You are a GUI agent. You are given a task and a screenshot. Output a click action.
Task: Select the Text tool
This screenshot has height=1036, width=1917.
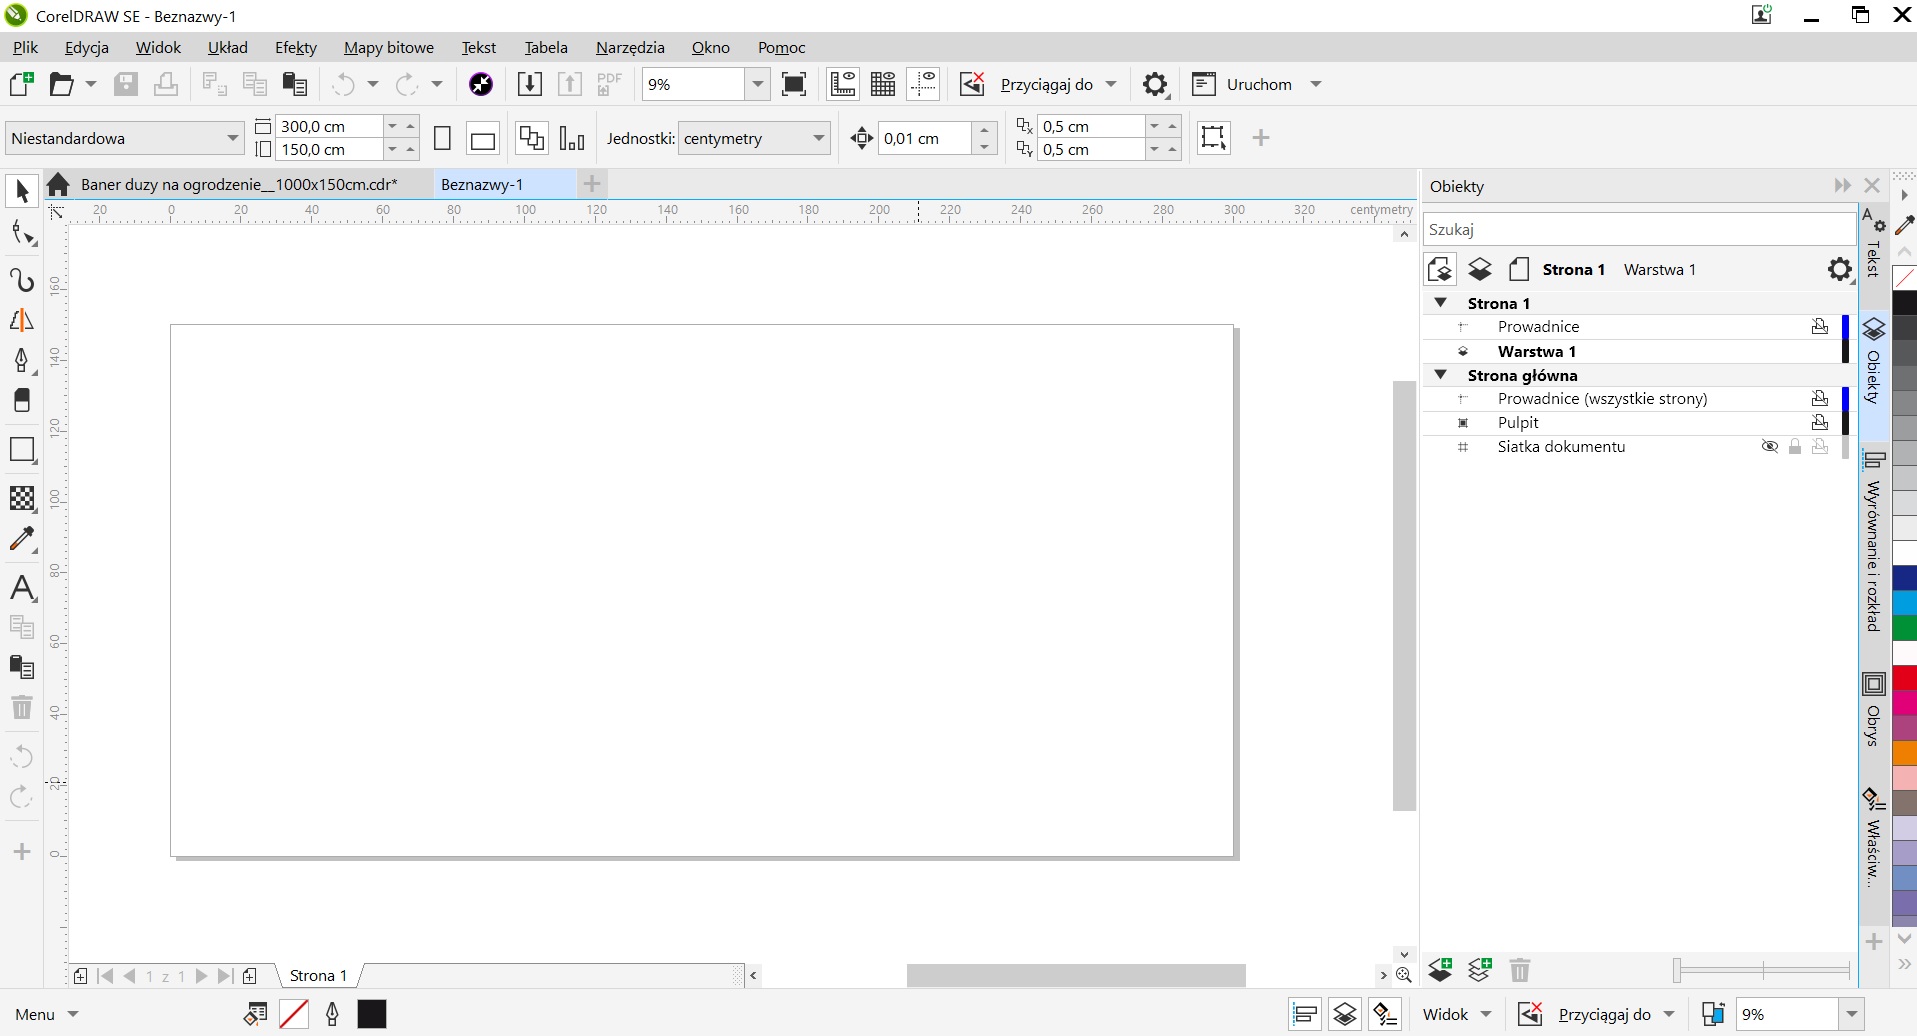[22, 588]
